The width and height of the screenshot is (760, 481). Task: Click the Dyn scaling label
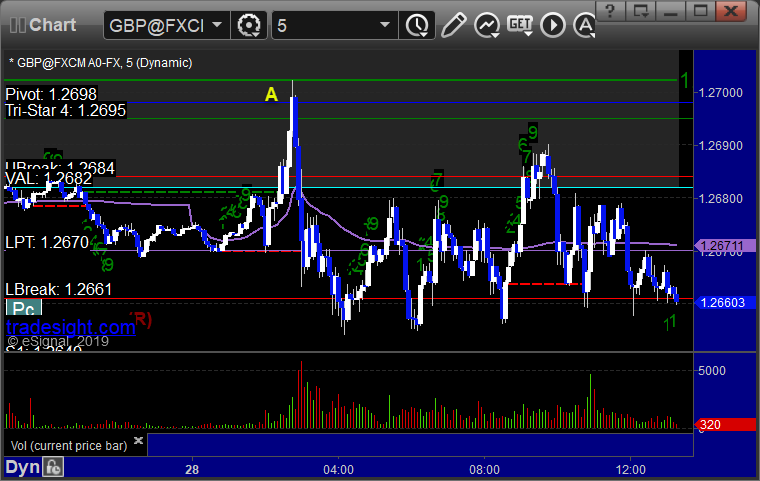tap(22, 467)
